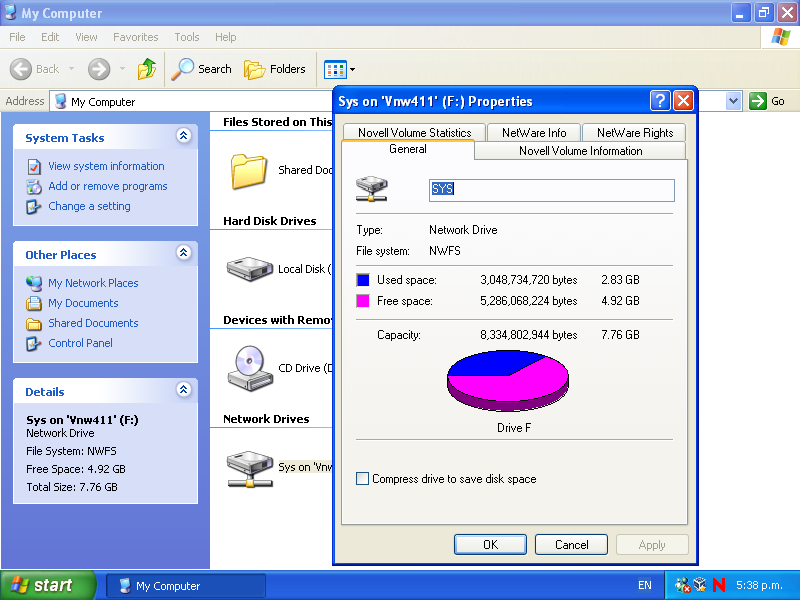The width and height of the screenshot is (800, 600).
Task: Click the EN language indicator
Action: (x=644, y=585)
